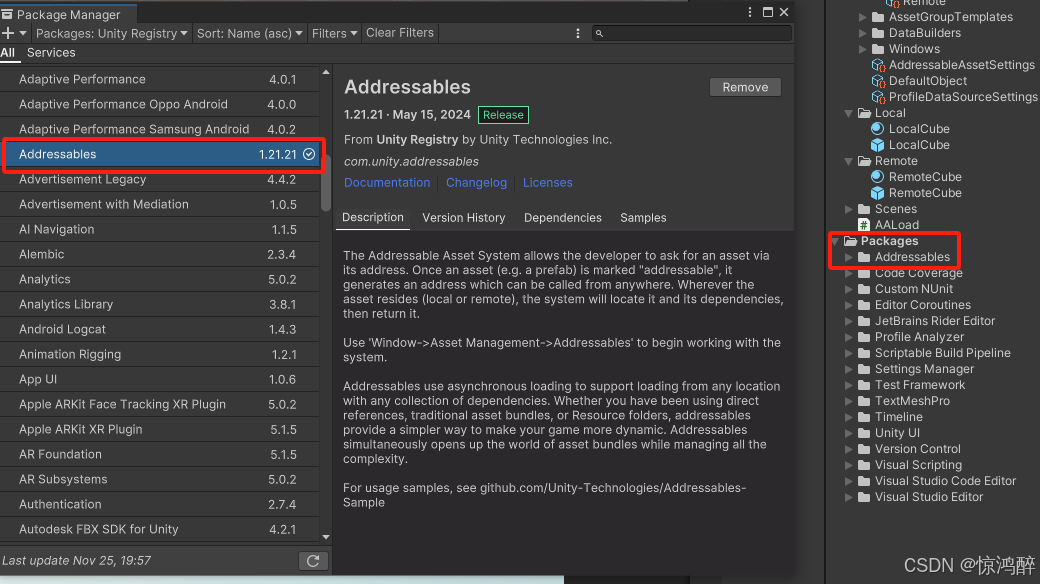
Task: Select the AALoad script icon
Action: pyautogui.click(x=864, y=225)
